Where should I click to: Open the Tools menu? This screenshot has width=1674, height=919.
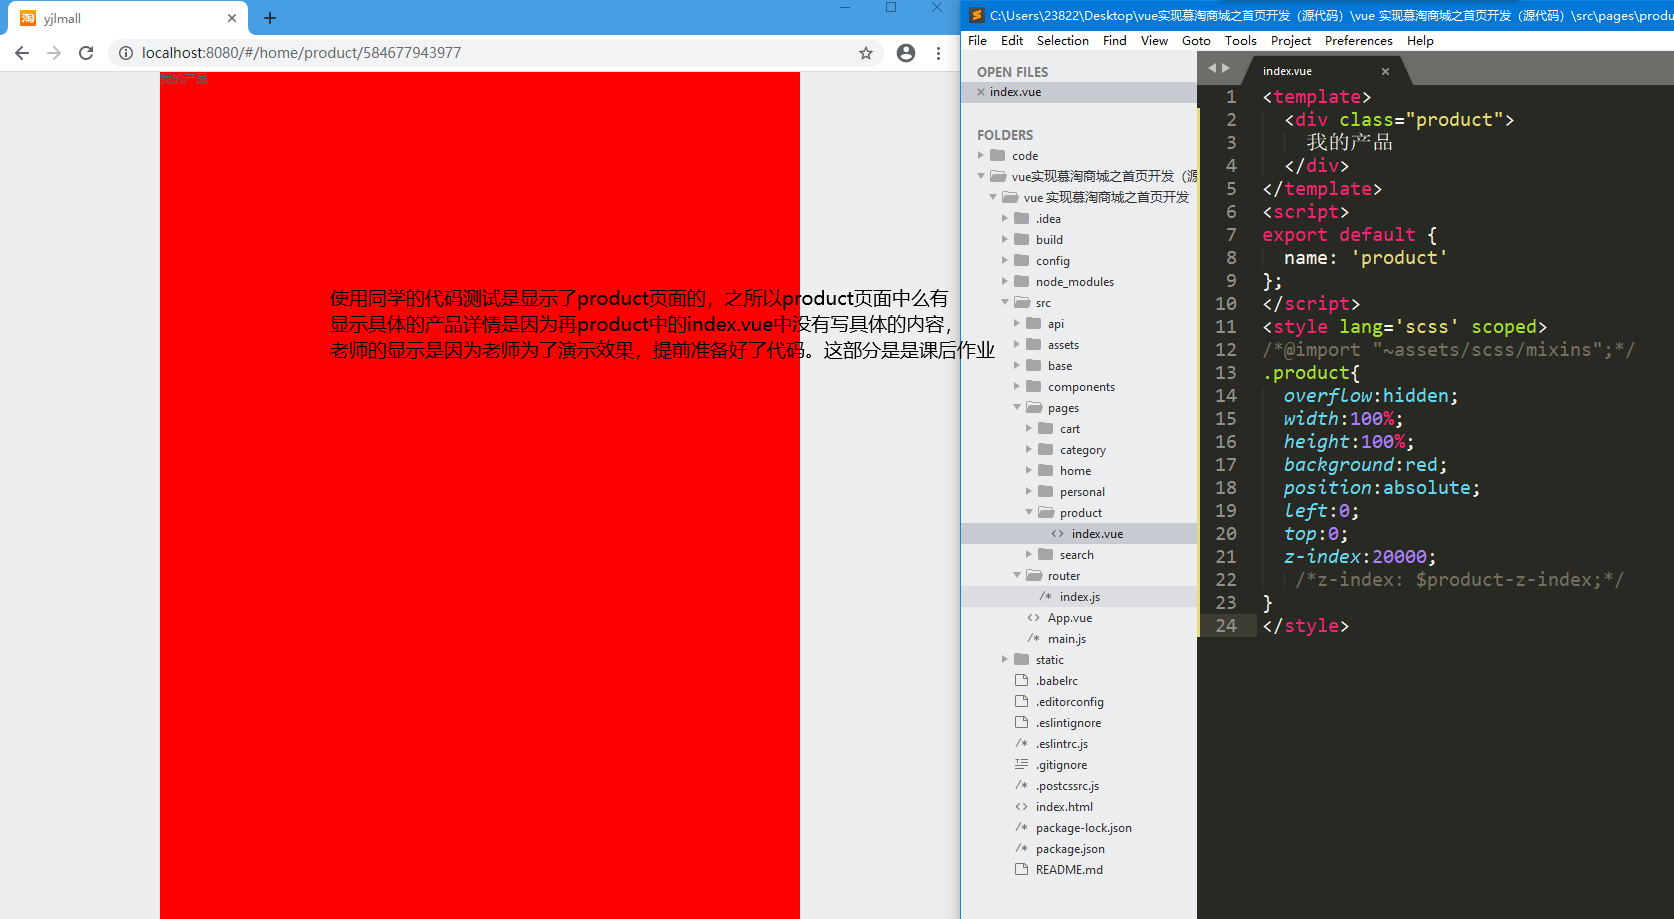pos(1241,41)
